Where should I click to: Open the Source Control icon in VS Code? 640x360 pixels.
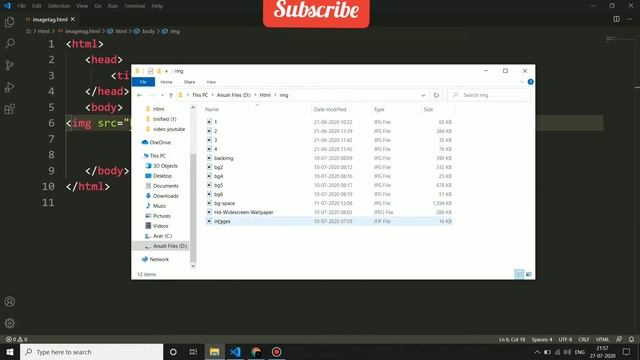[x=9, y=65]
